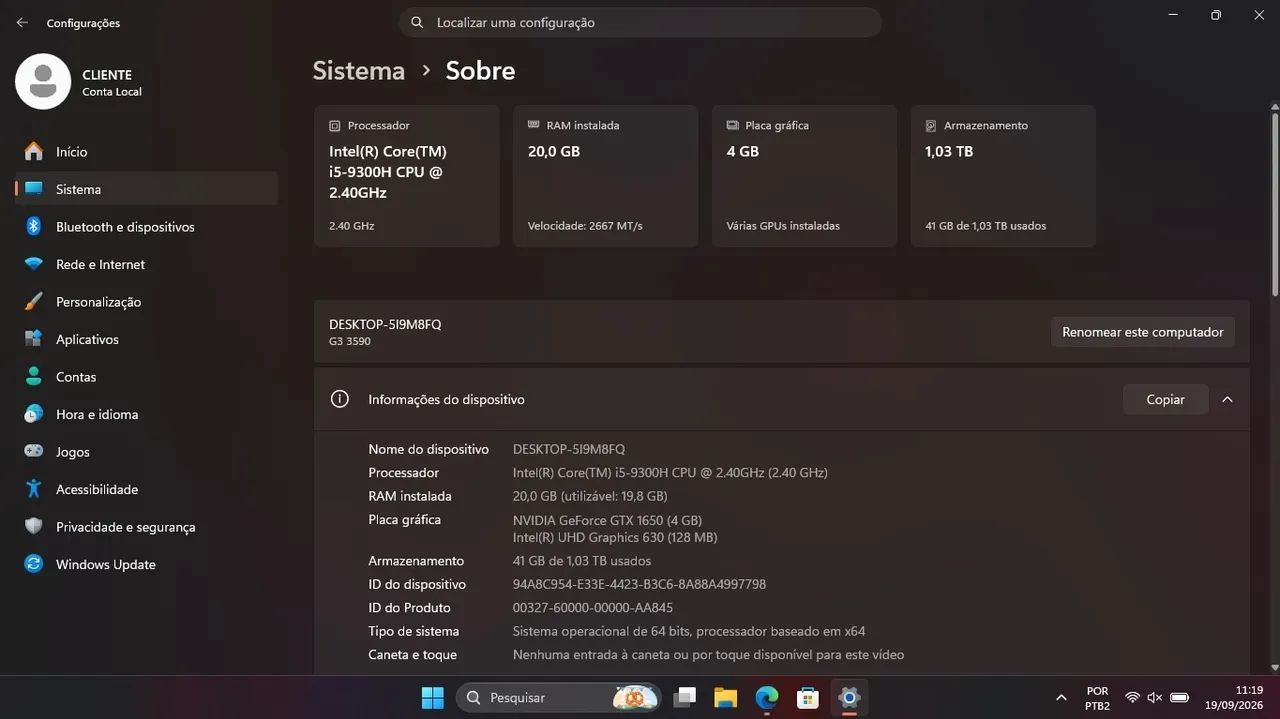Open Hora e idioma settings

(146, 414)
